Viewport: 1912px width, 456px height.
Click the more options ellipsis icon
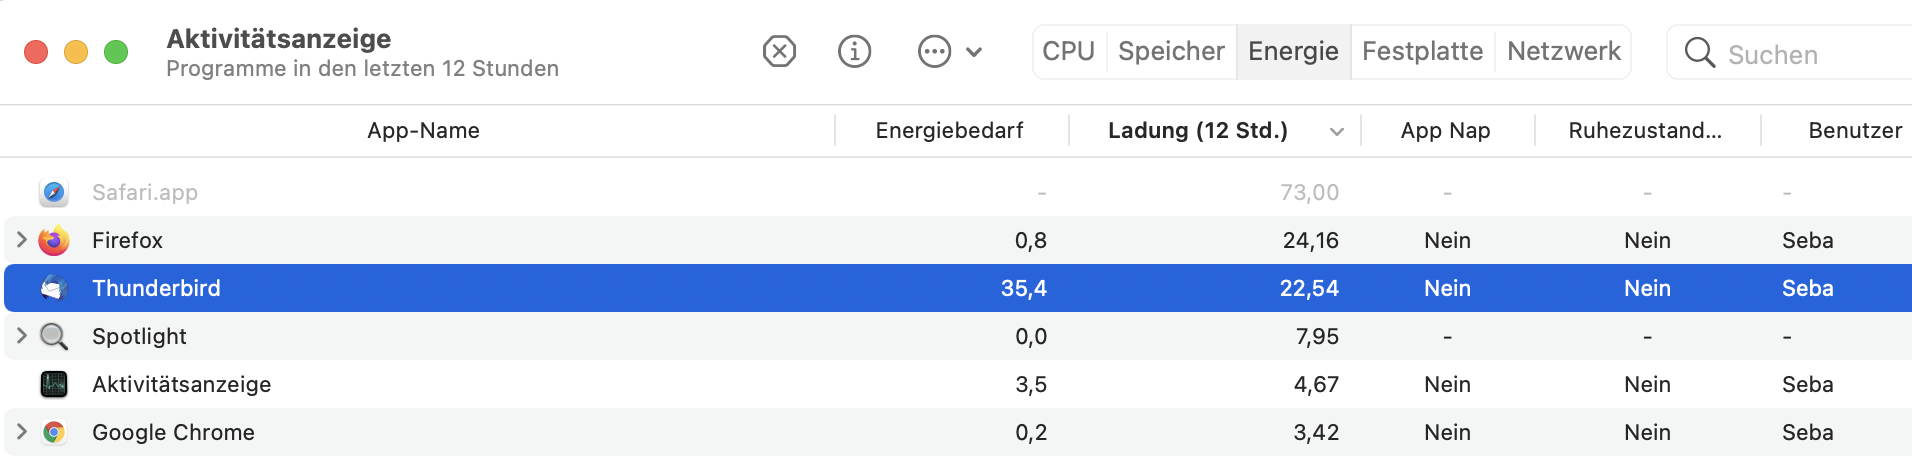(934, 51)
